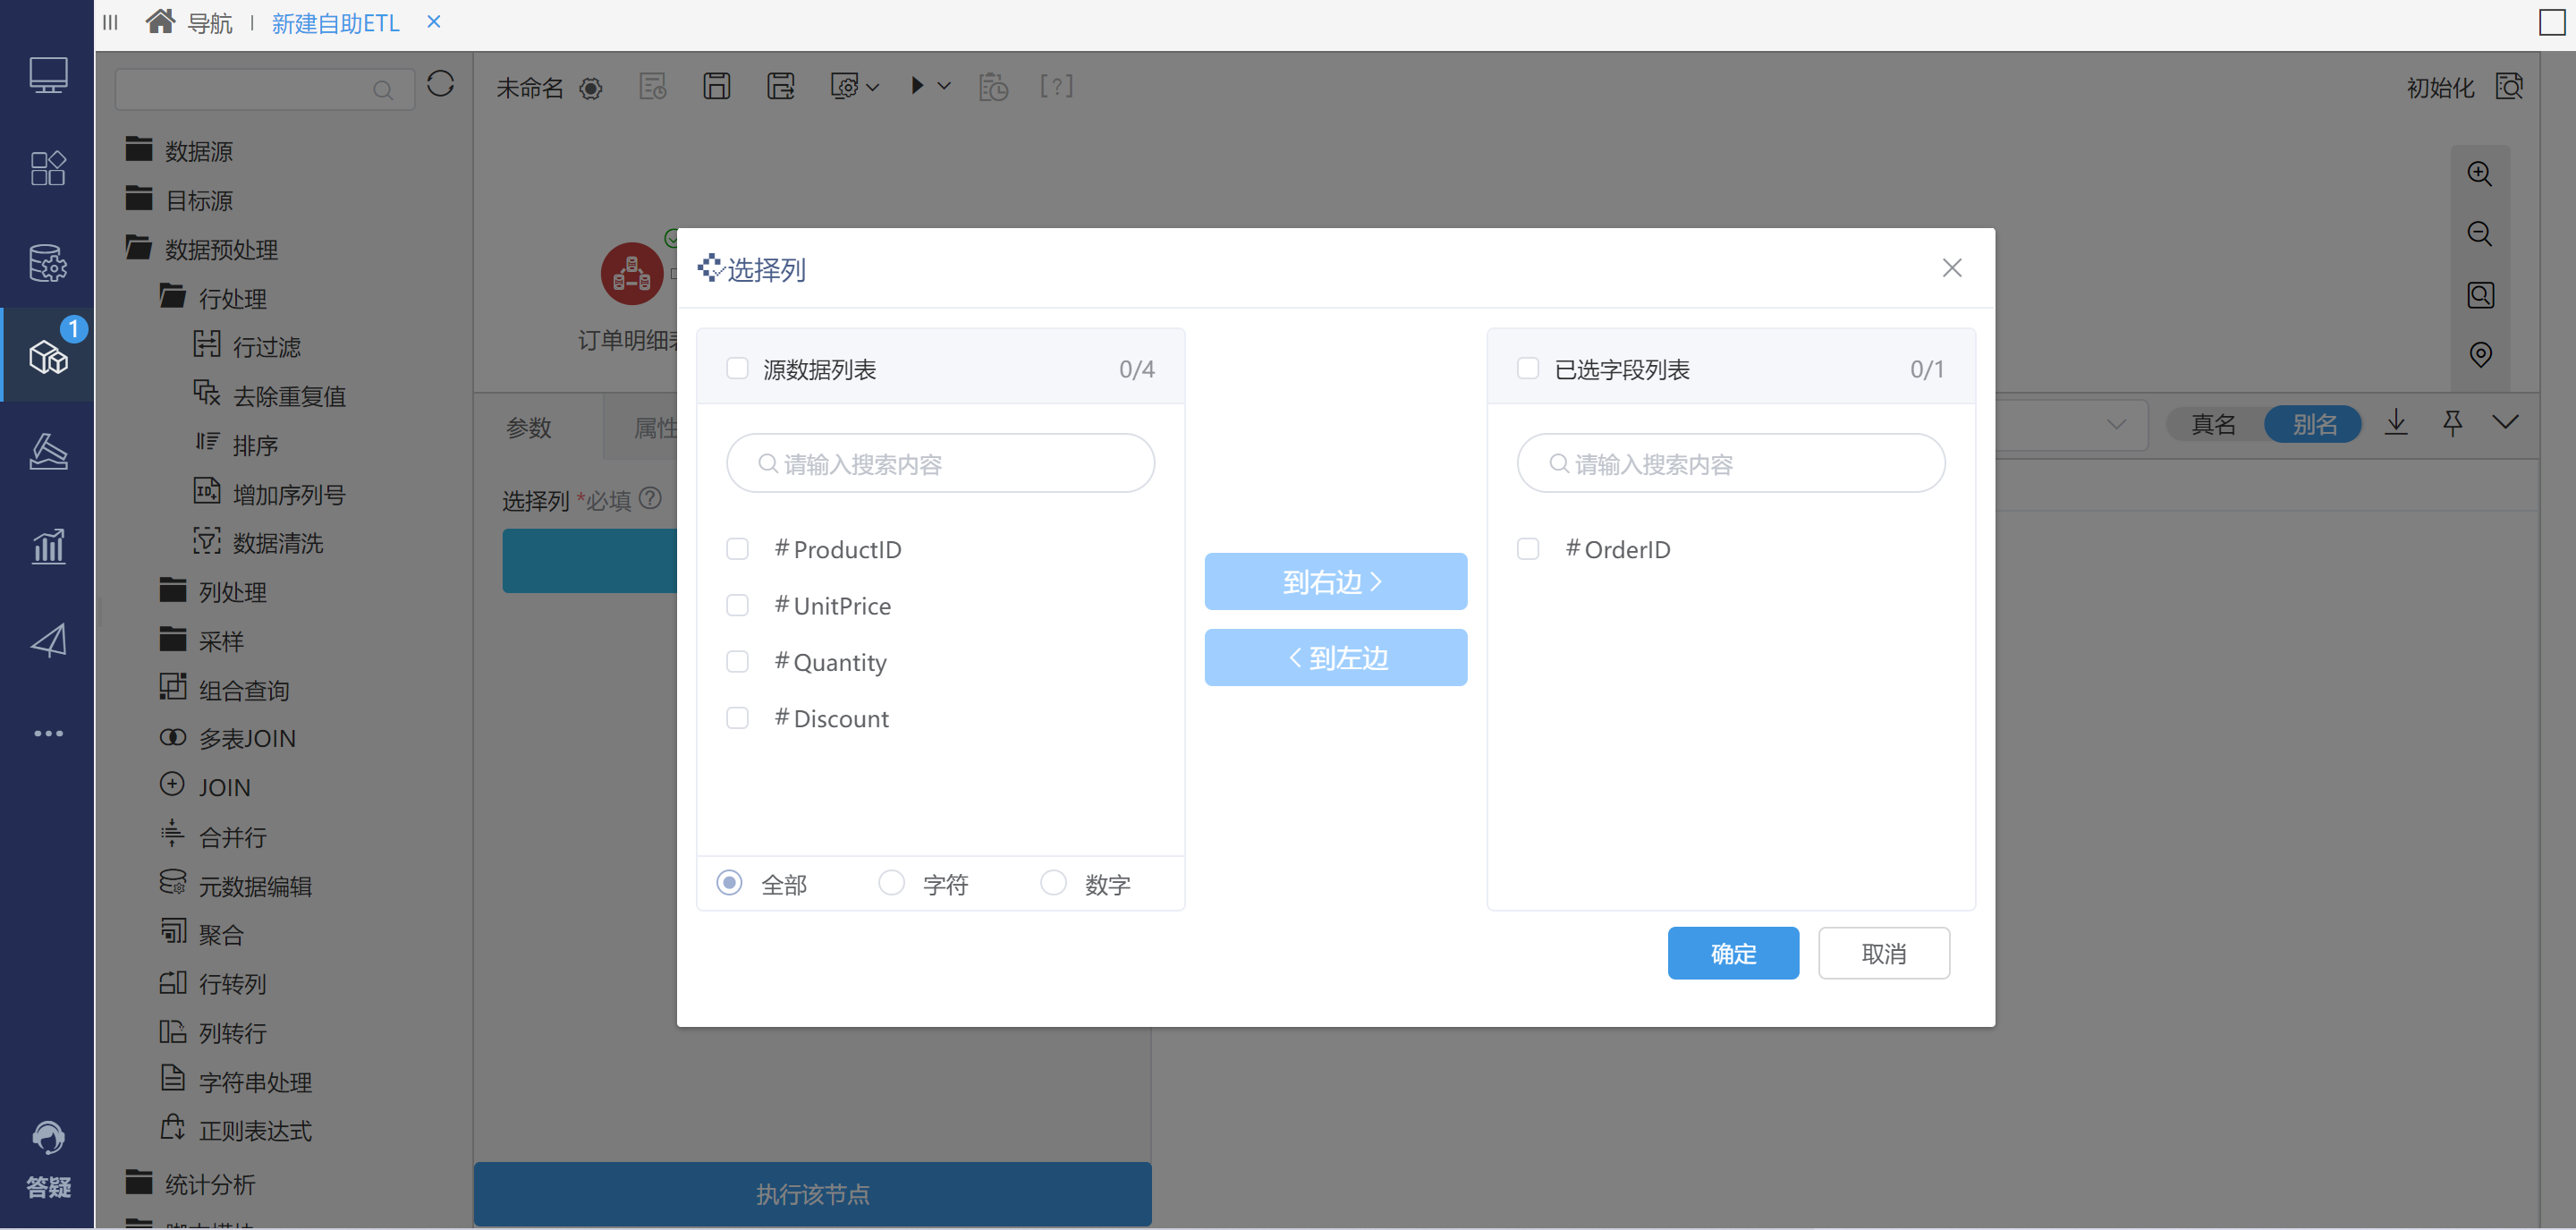Screen dimensions: 2576x1230
Task: Open the cube icon with badge 1
Action: click(48, 356)
